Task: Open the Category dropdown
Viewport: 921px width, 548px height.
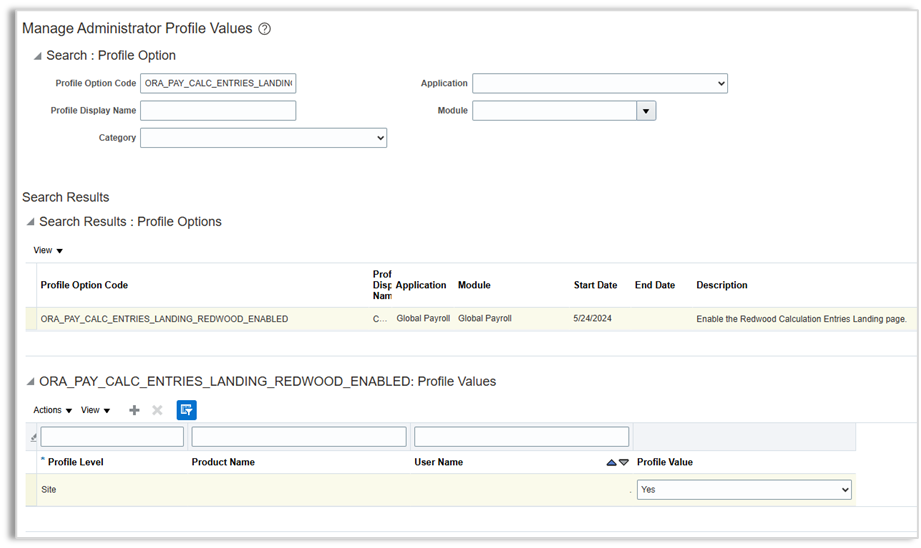Action: click(263, 138)
